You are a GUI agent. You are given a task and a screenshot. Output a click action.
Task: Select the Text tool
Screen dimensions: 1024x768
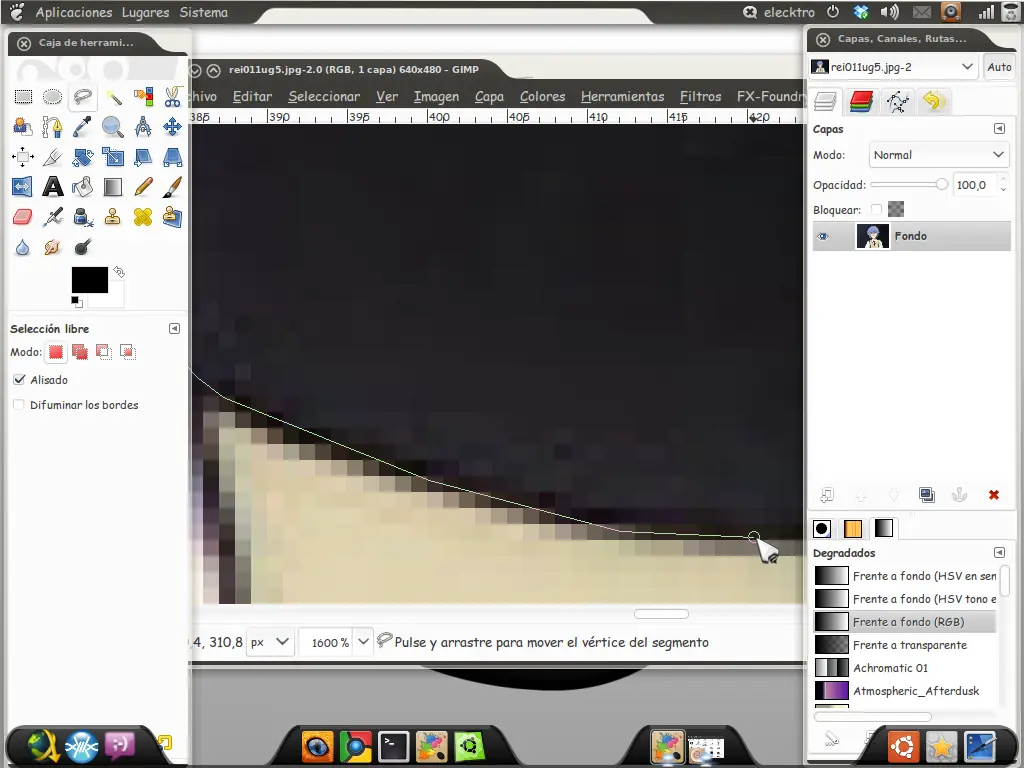pos(52,187)
